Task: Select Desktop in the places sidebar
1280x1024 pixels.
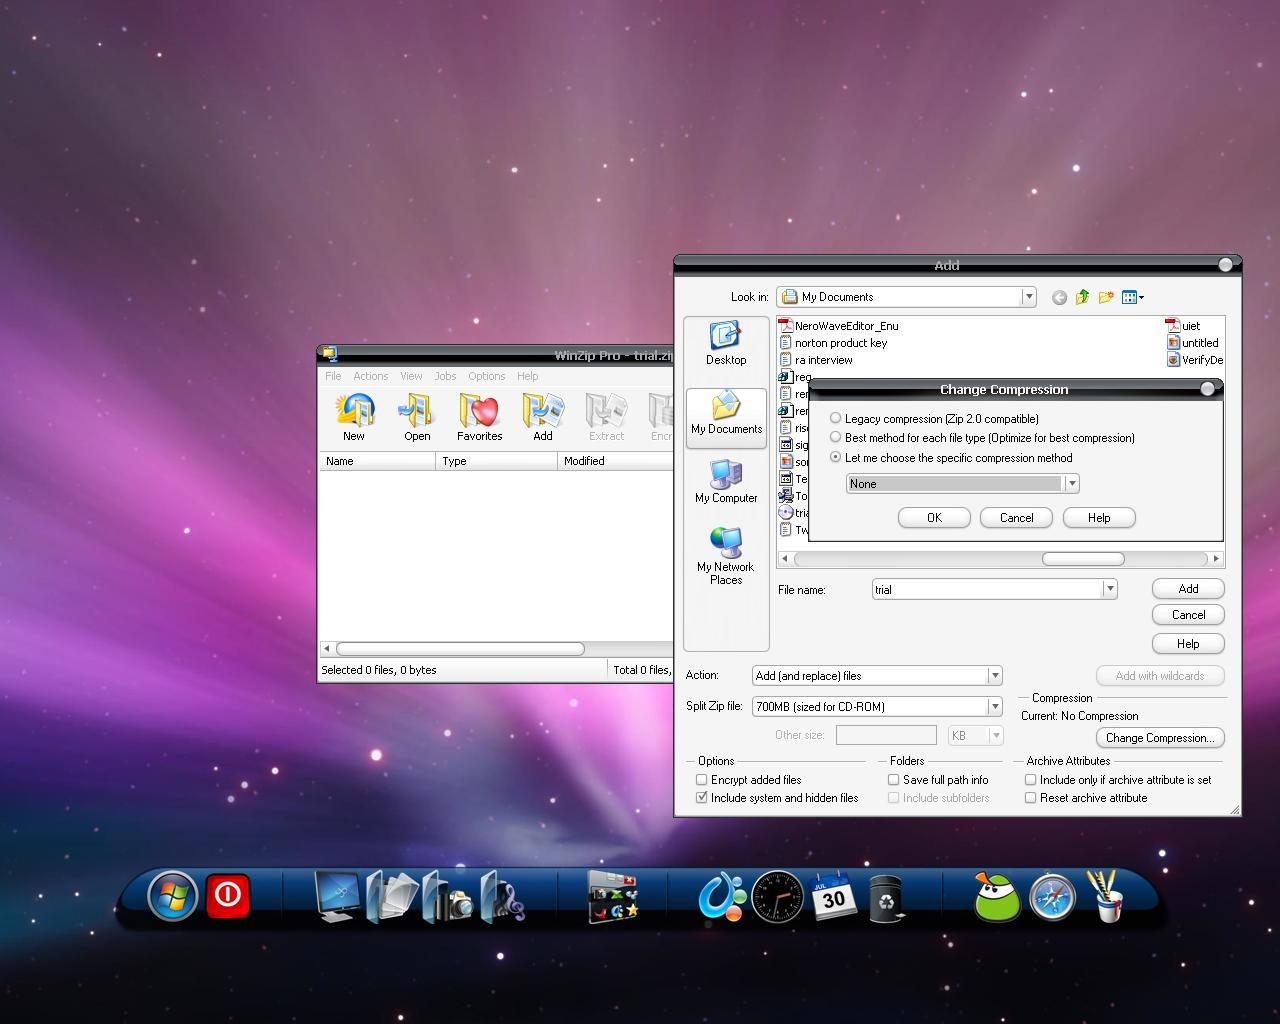Action: pos(726,343)
